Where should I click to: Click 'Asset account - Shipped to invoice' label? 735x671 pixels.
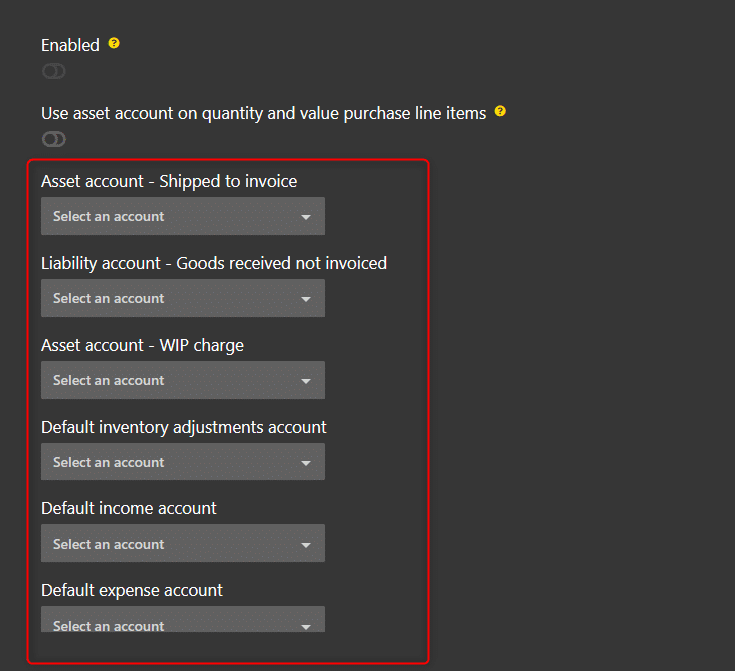pos(169,181)
